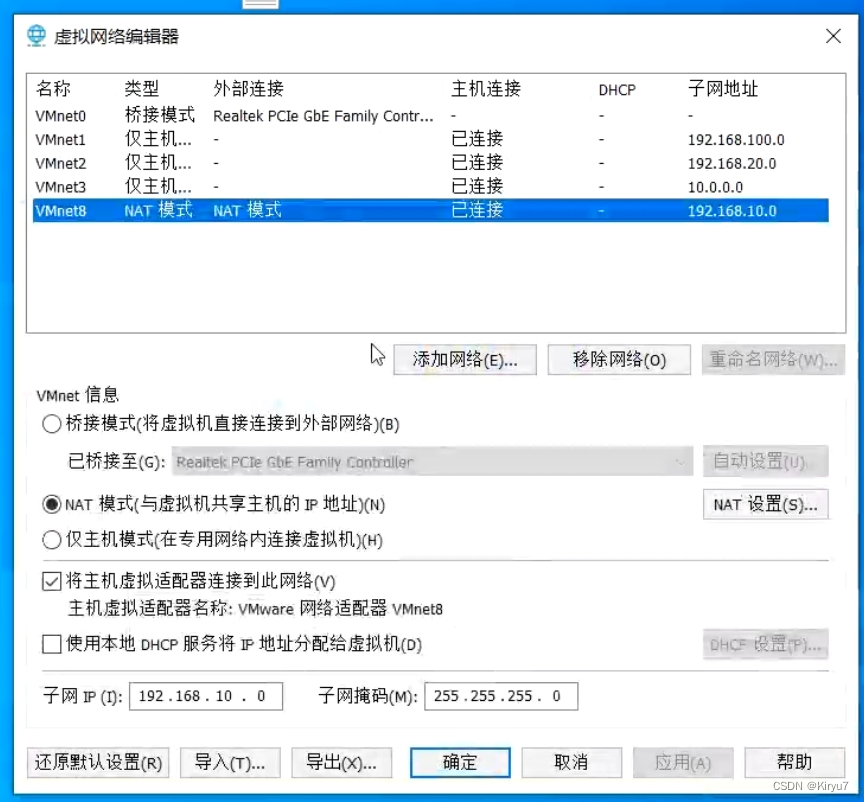864x802 pixels.
Task: Click 桥接模式 type cell for VMnet0
Action: pos(160,115)
